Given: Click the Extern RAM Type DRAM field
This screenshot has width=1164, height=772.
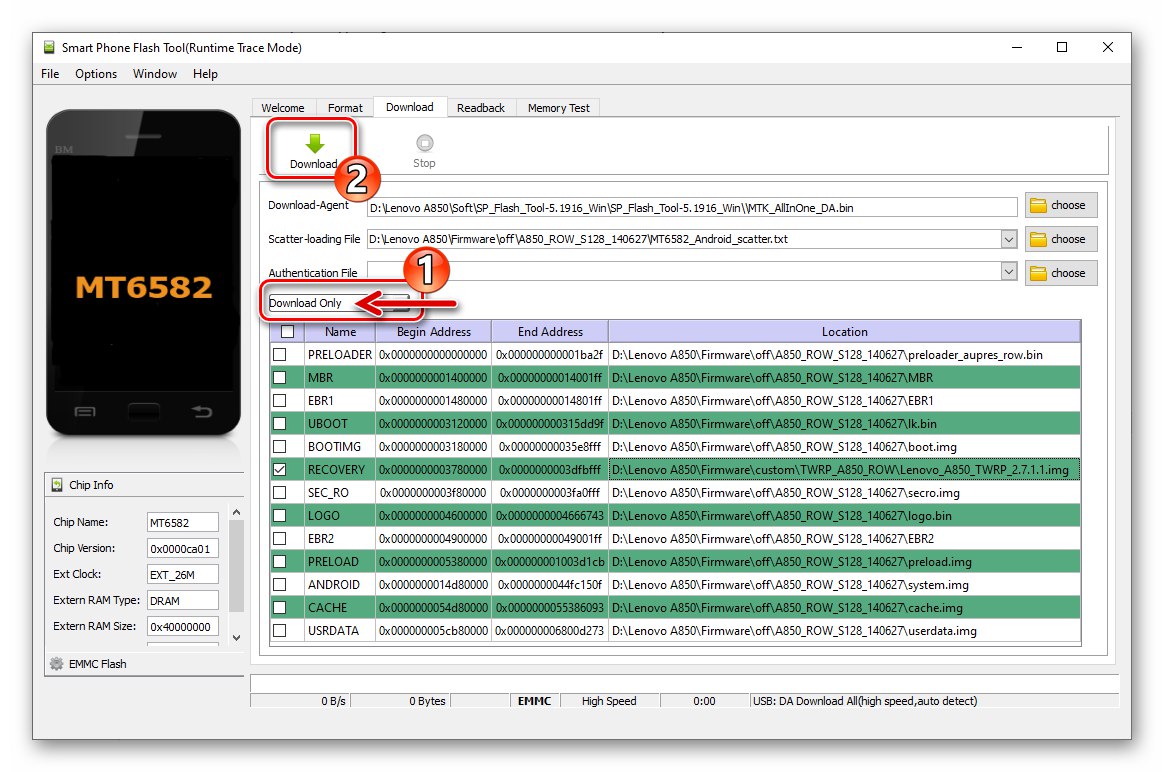Looking at the screenshot, I should (x=183, y=601).
